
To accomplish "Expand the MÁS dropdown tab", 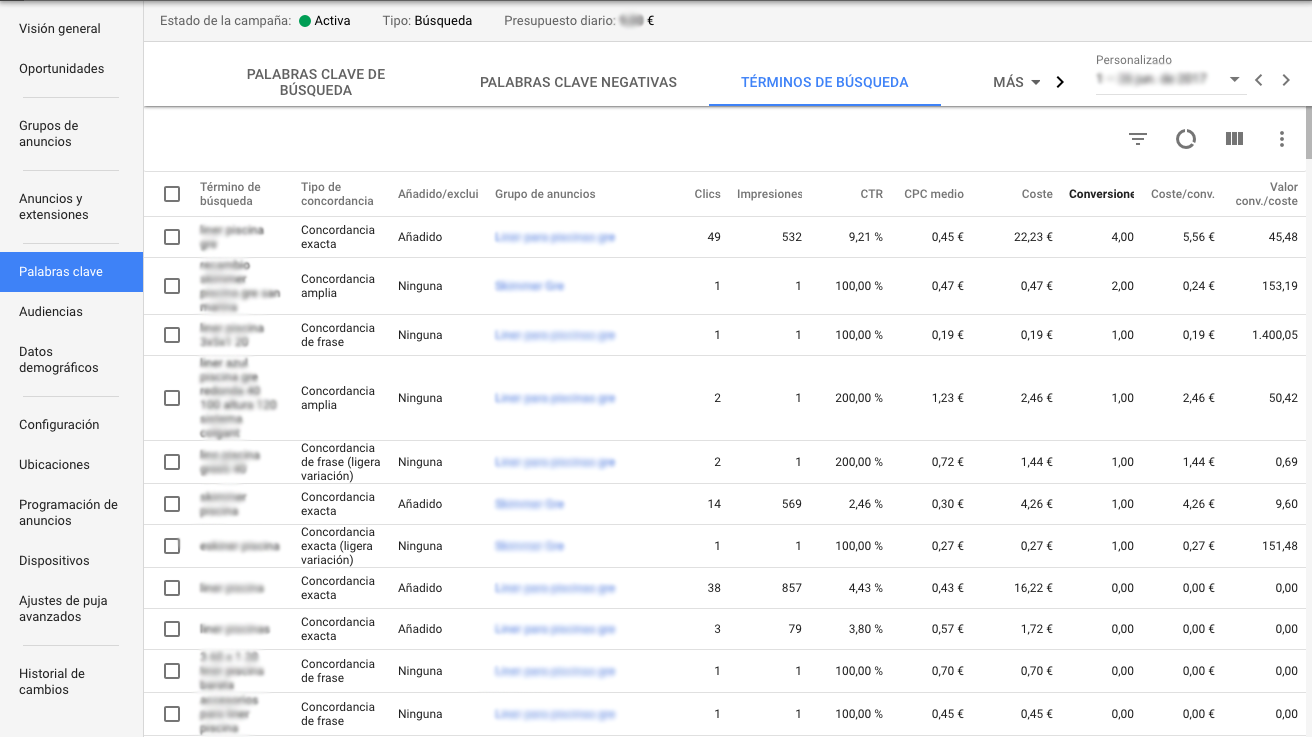I will [x=1016, y=82].
